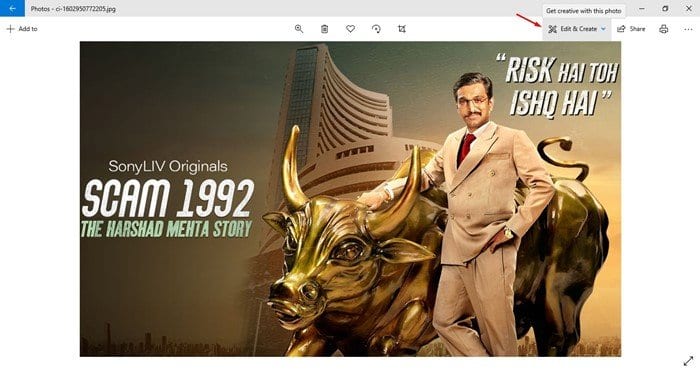Rotate the photo
The image size is (700, 371).
(x=376, y=29)
